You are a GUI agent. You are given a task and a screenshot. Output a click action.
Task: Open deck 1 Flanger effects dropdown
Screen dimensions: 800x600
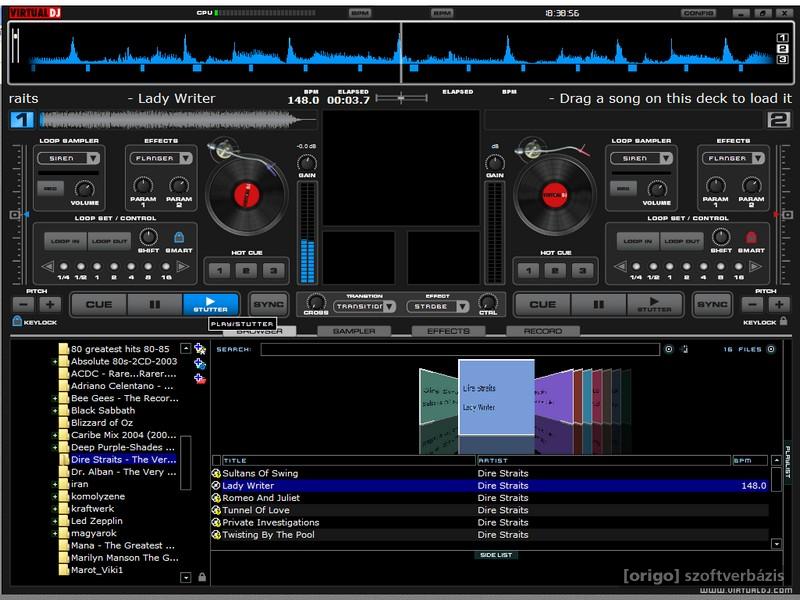point(161,158)
